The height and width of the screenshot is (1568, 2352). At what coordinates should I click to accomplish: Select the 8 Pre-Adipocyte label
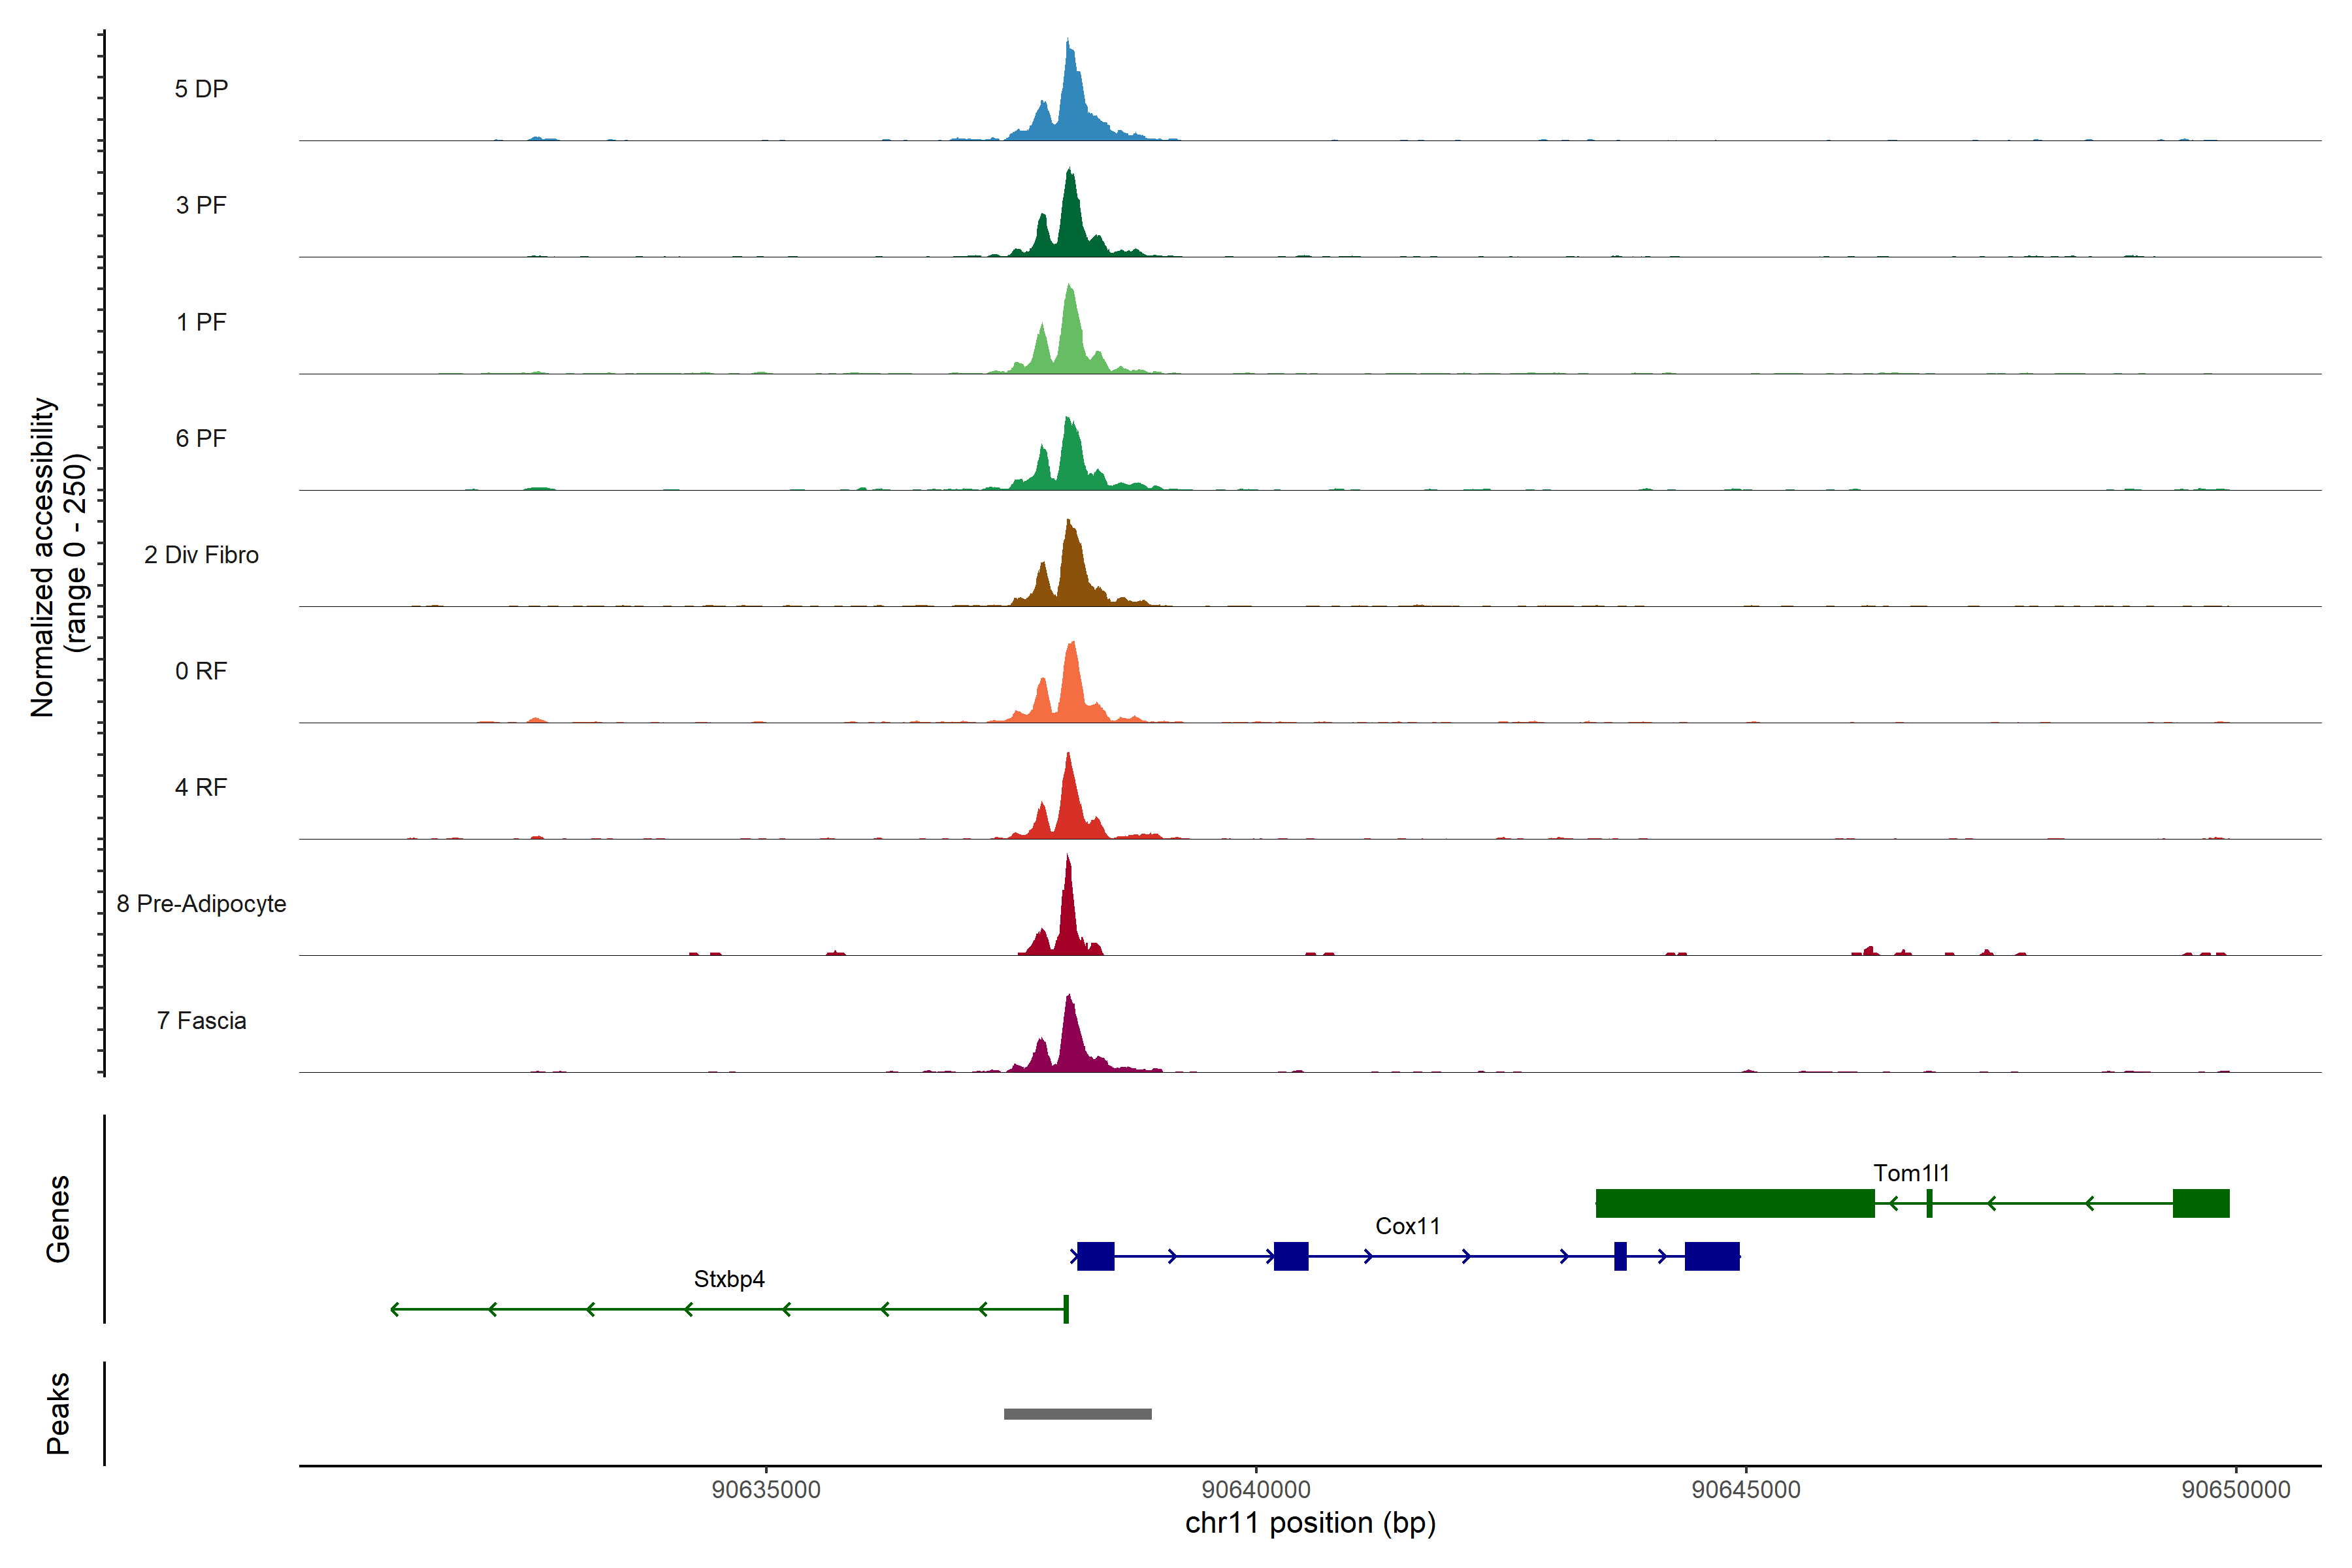click(x=201, y=904)
